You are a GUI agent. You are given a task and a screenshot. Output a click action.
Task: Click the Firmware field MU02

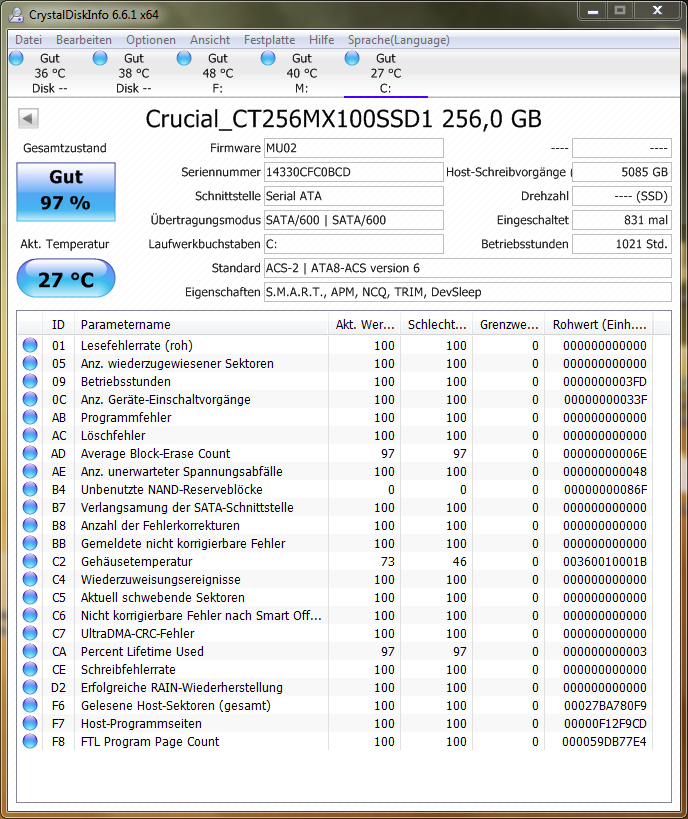(x=354, y=148)
